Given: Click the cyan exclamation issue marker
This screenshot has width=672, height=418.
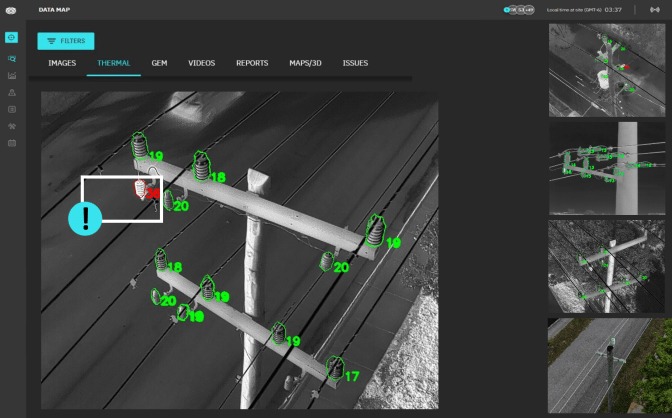Looking at the screenshot, I should [x=85, y=219].
